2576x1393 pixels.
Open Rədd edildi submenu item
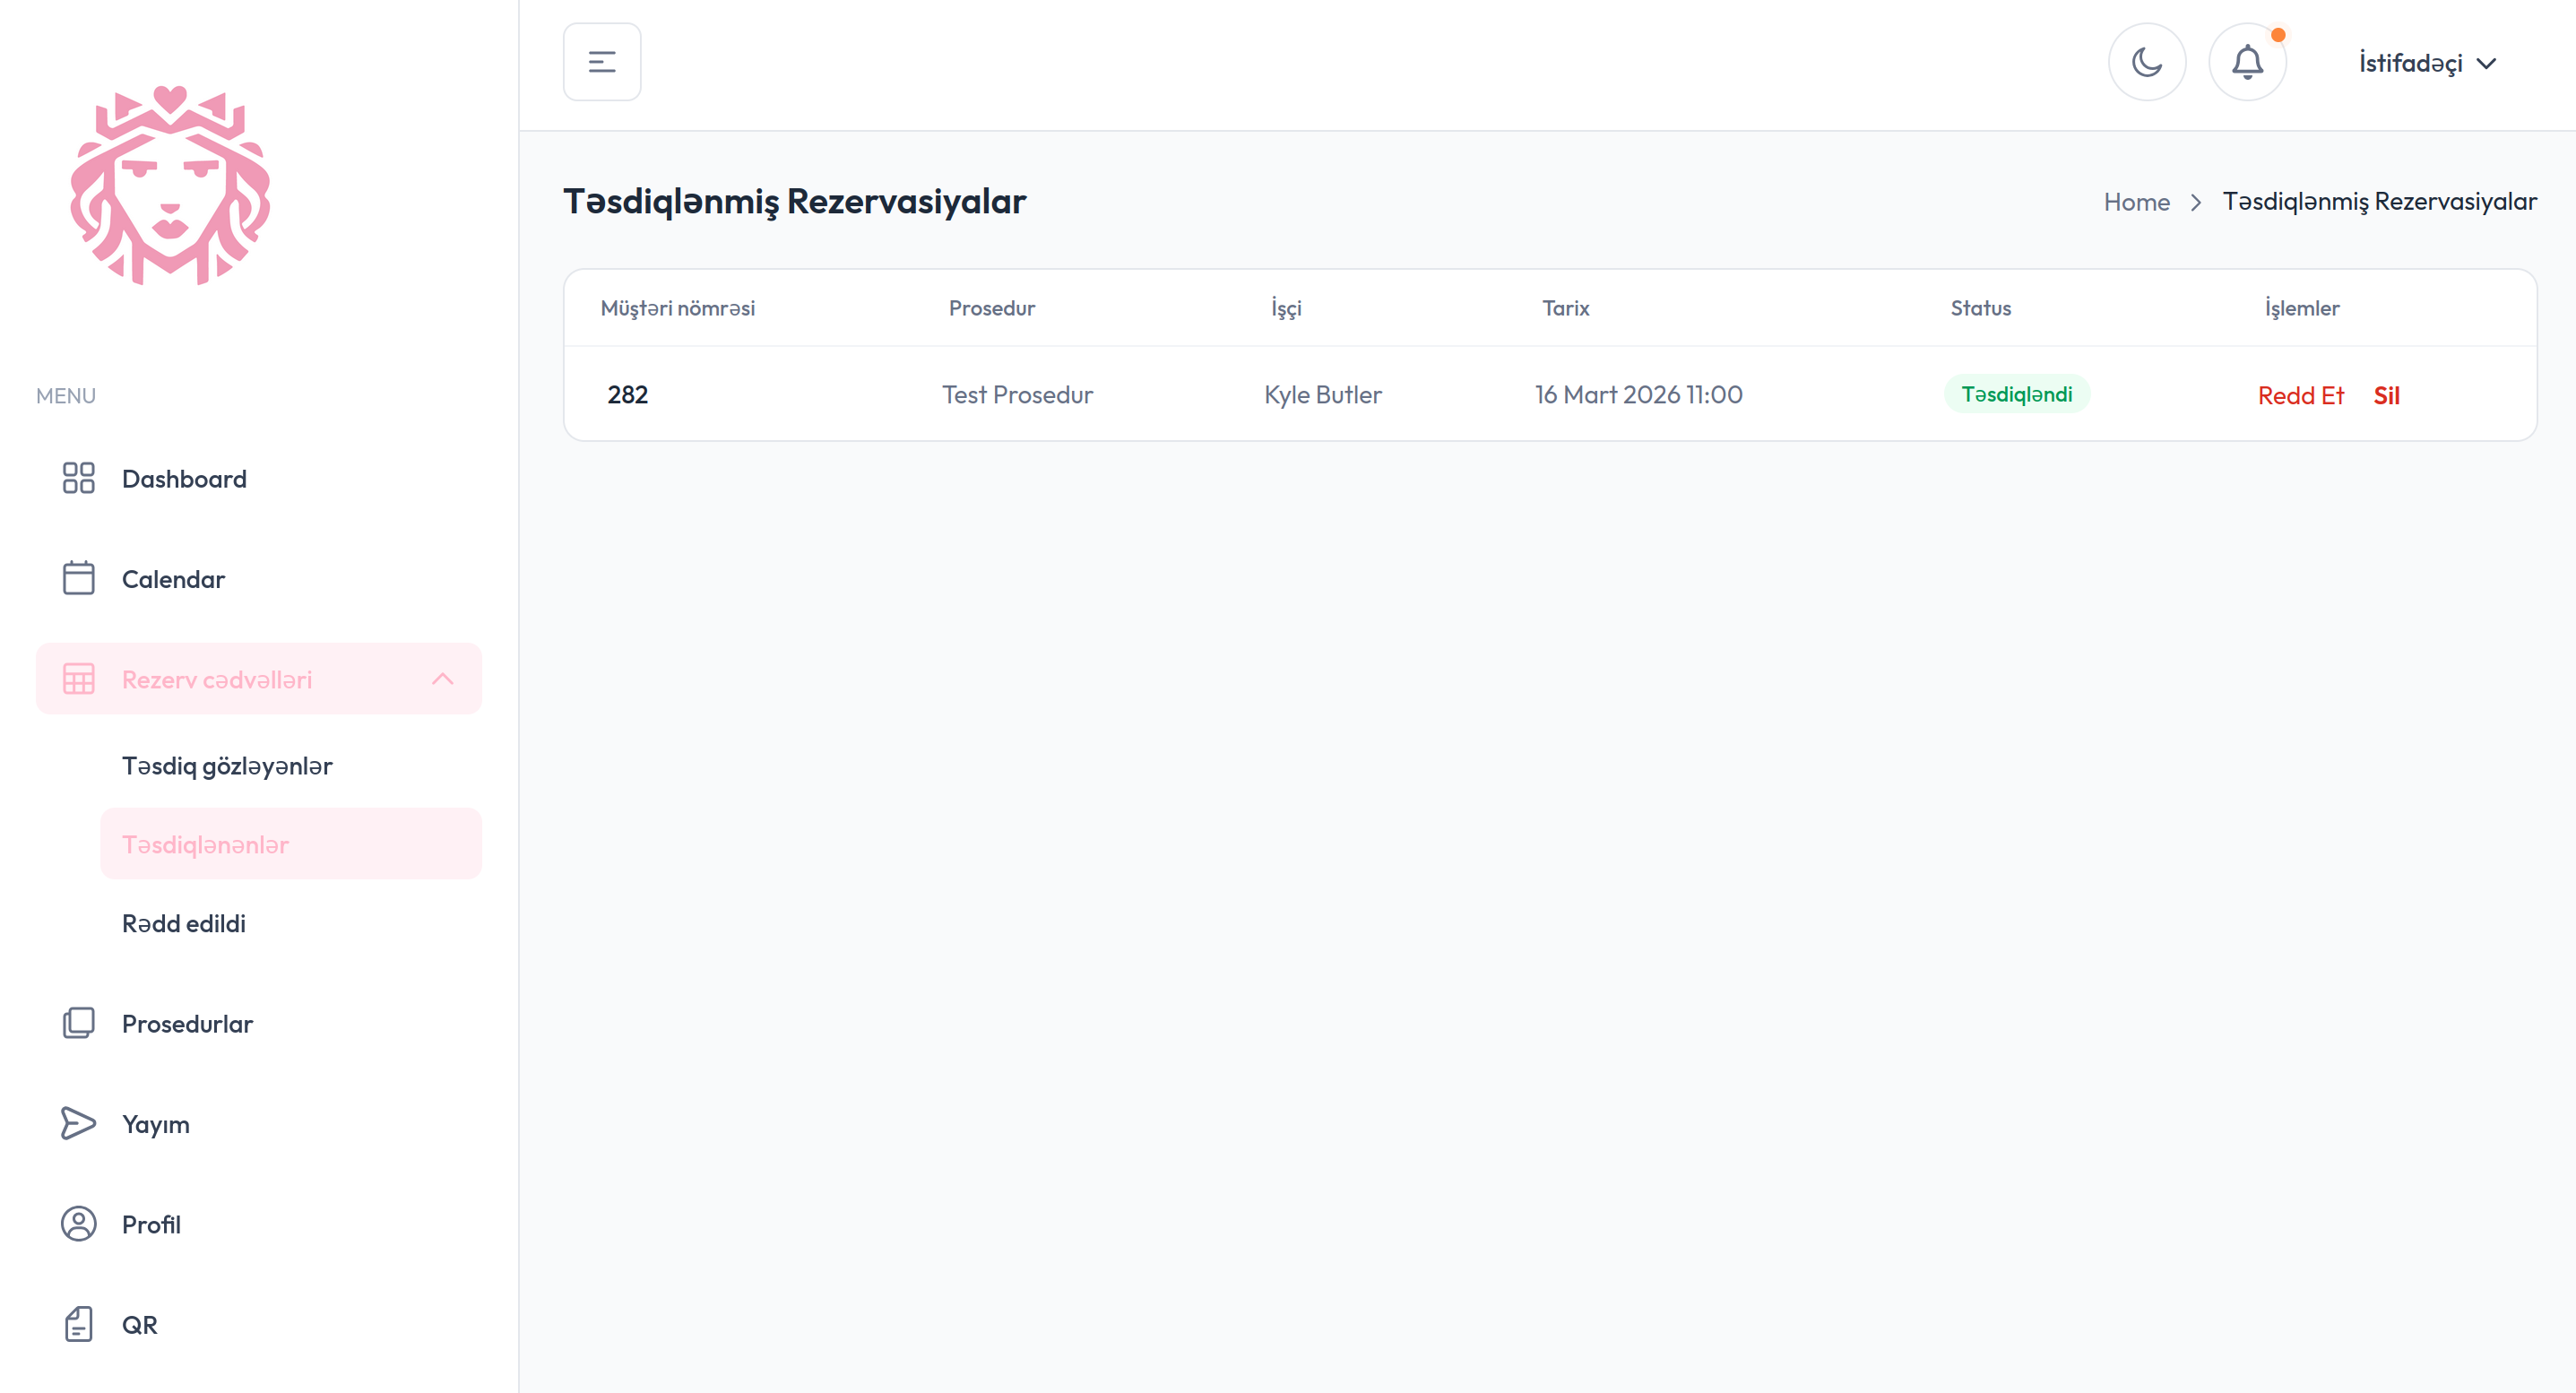tap(184, 923)
